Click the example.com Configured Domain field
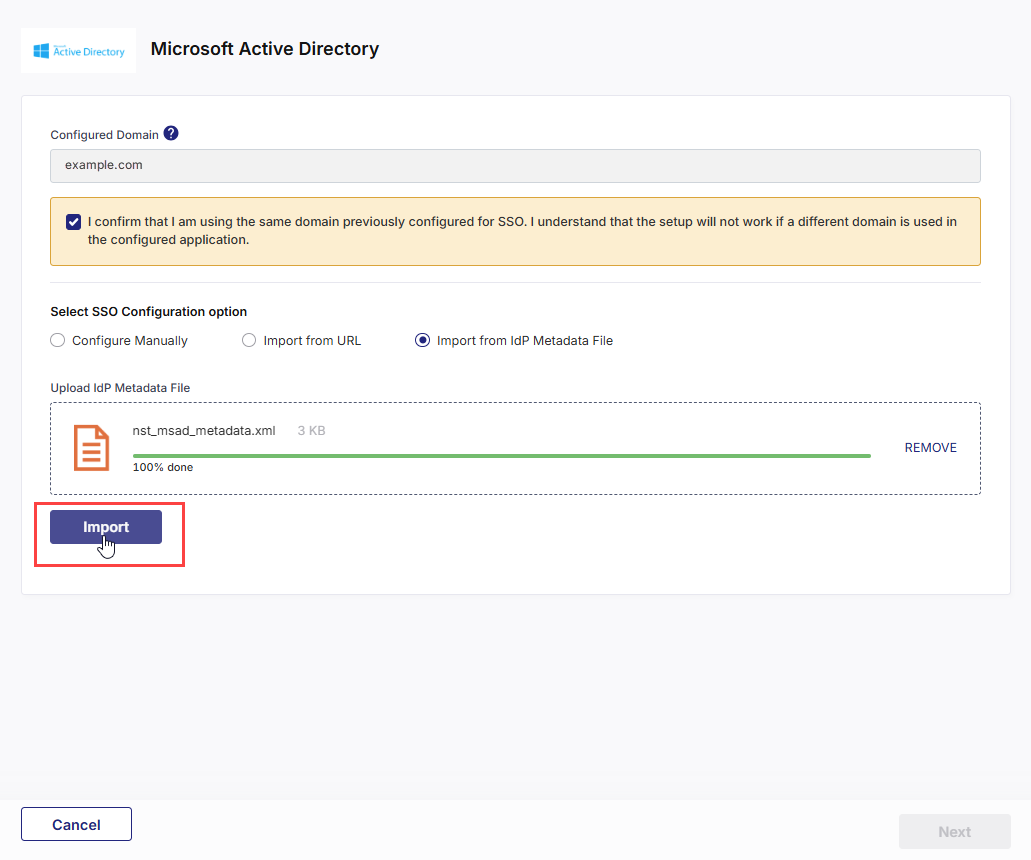The image size is (1031, 860). tap(515, 166)
